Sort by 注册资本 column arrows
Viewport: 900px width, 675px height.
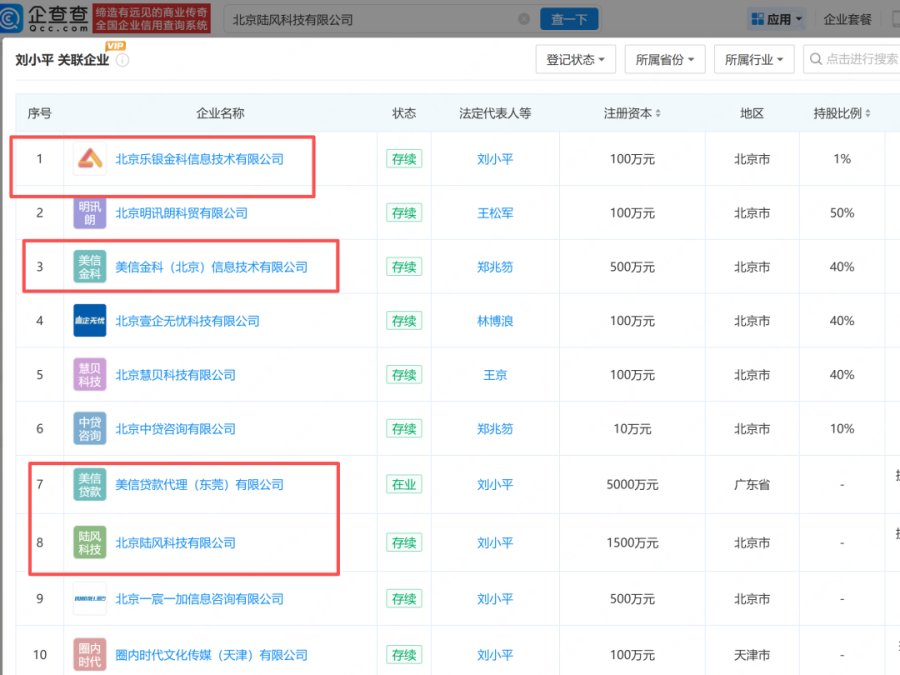(658, 114)
